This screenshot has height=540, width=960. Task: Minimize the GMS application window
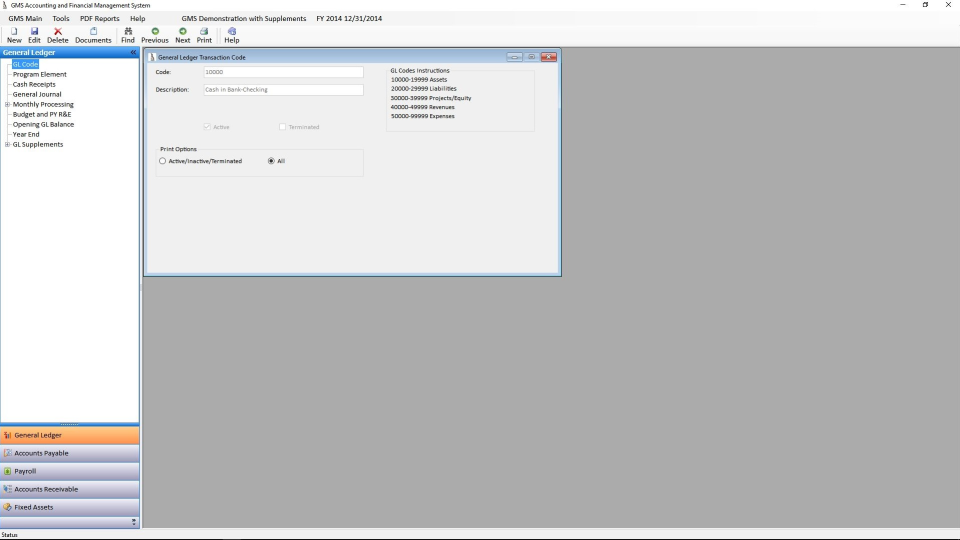(x=902, y=5)
